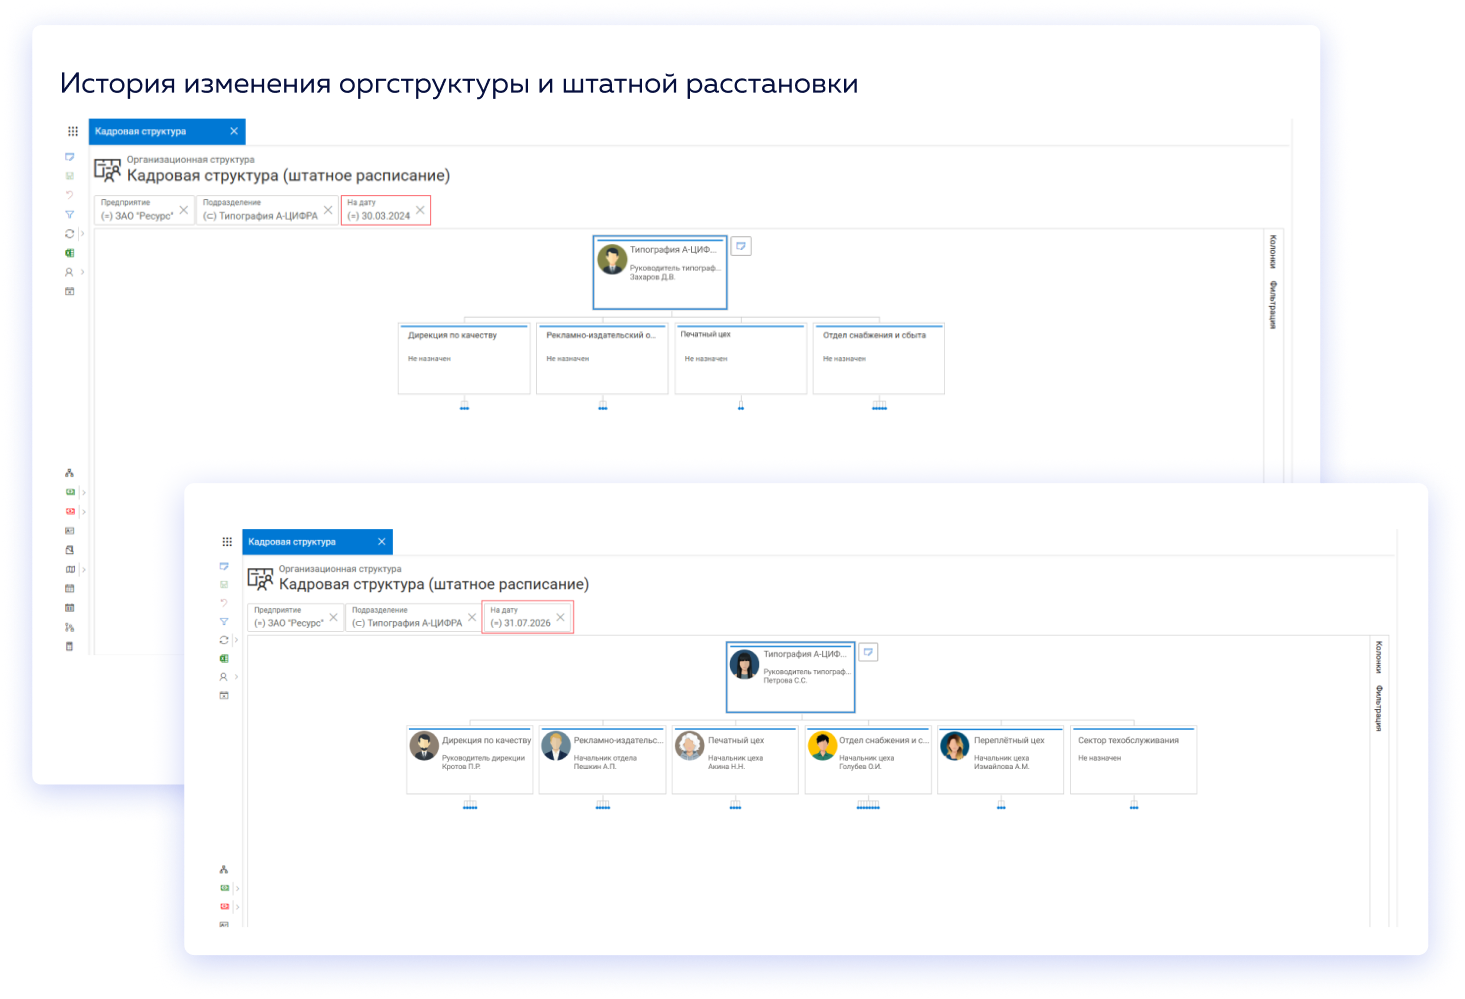
Task: Export to Excel in the 30.03.2024 window
Action: click(x=70, y=253)
